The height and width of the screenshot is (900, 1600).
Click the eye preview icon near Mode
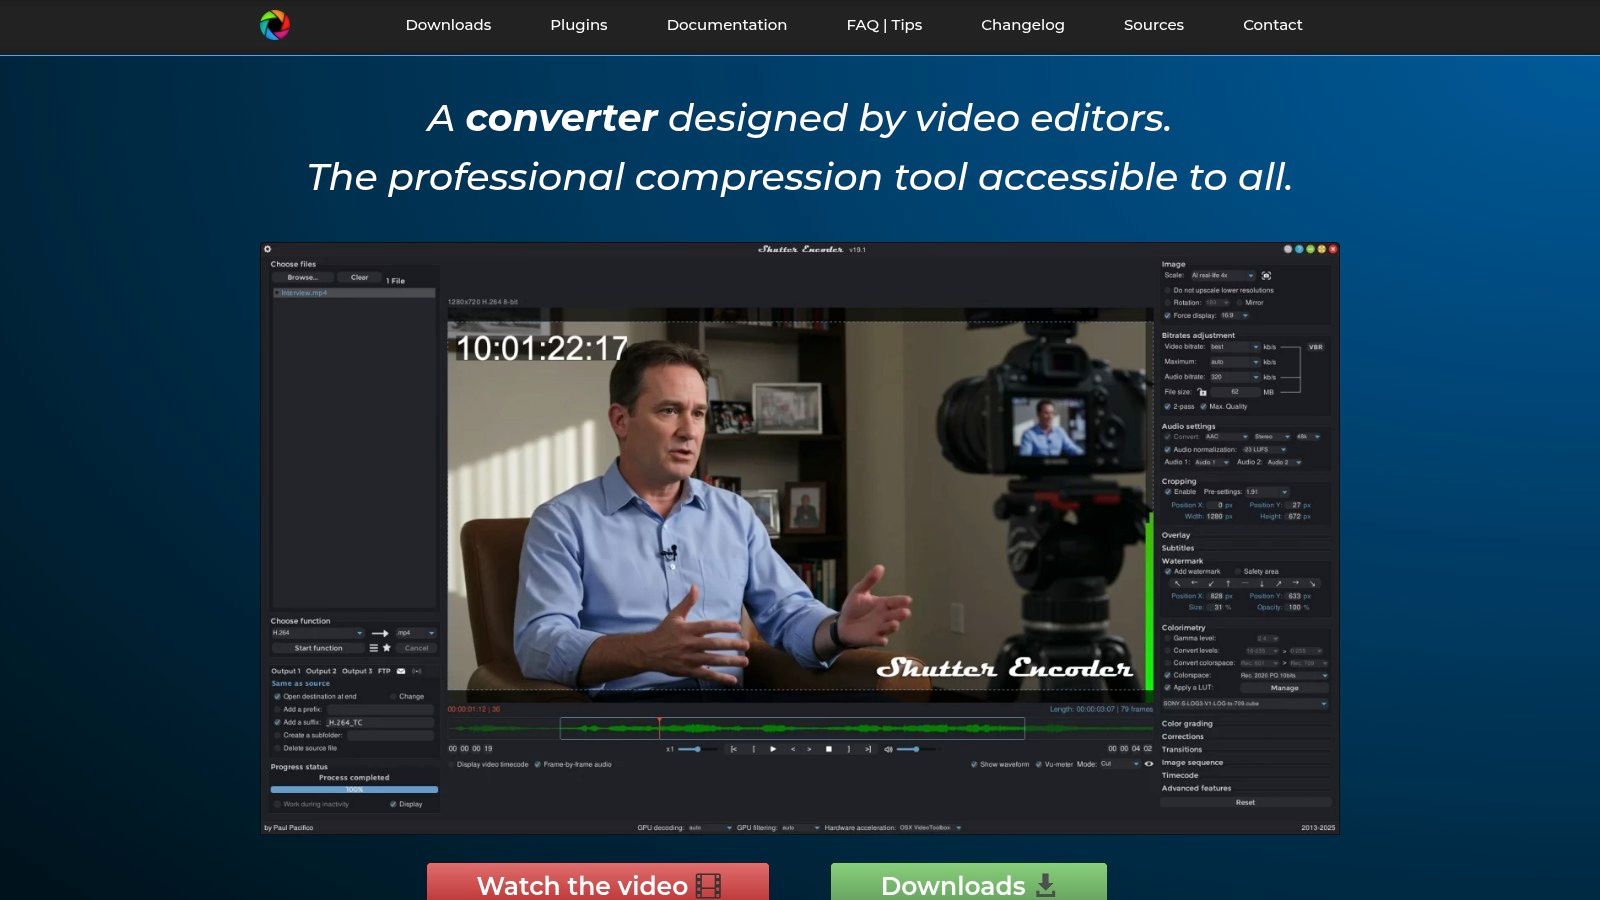[x=1148, y=764]
